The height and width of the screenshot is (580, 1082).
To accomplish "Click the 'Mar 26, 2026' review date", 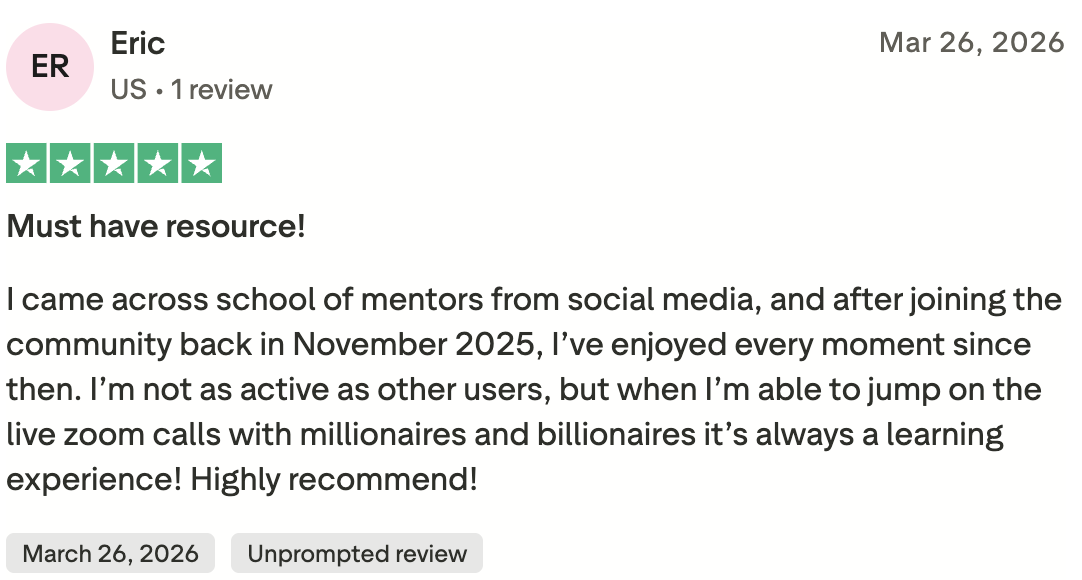I will coord(972,43).
